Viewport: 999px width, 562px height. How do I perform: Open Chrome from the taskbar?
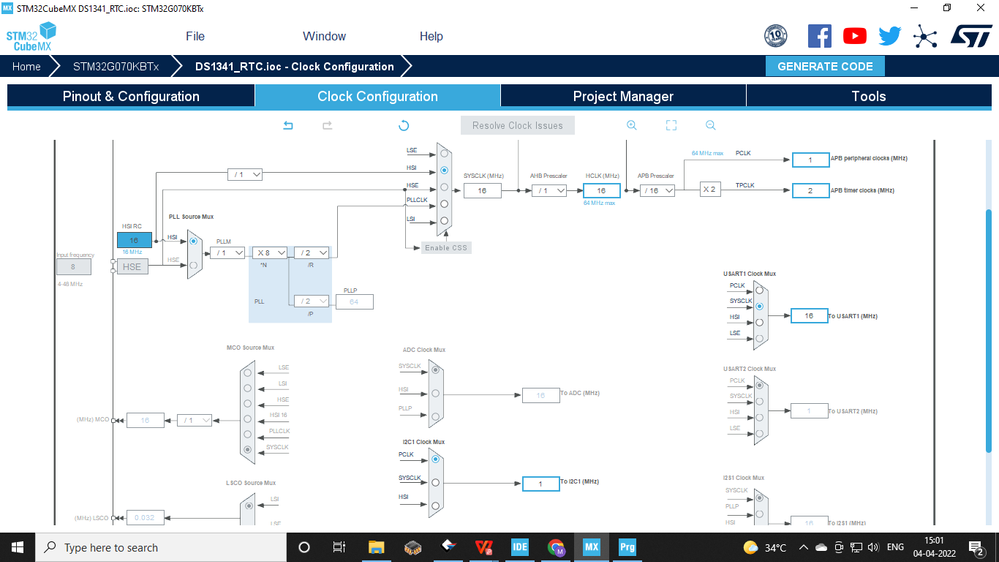556,547
